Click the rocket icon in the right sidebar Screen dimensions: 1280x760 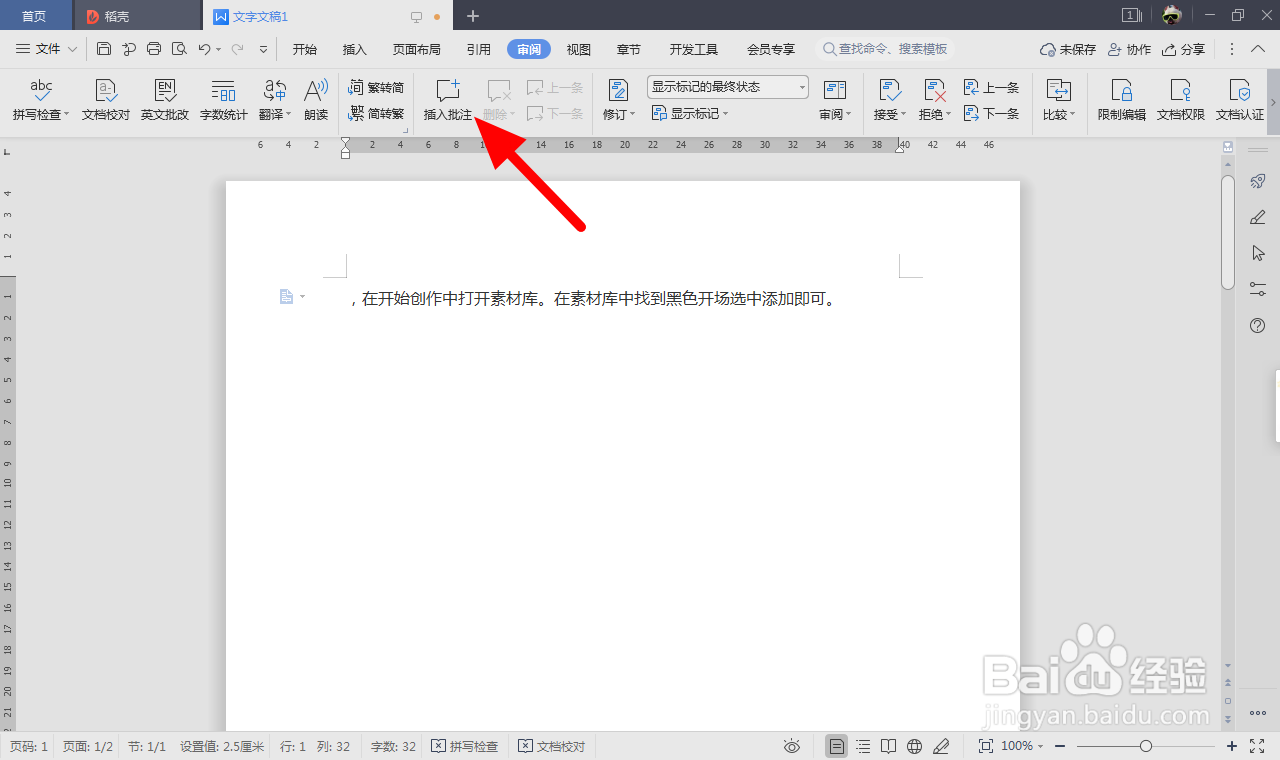pyautogui.click(x=1258, y=181)
